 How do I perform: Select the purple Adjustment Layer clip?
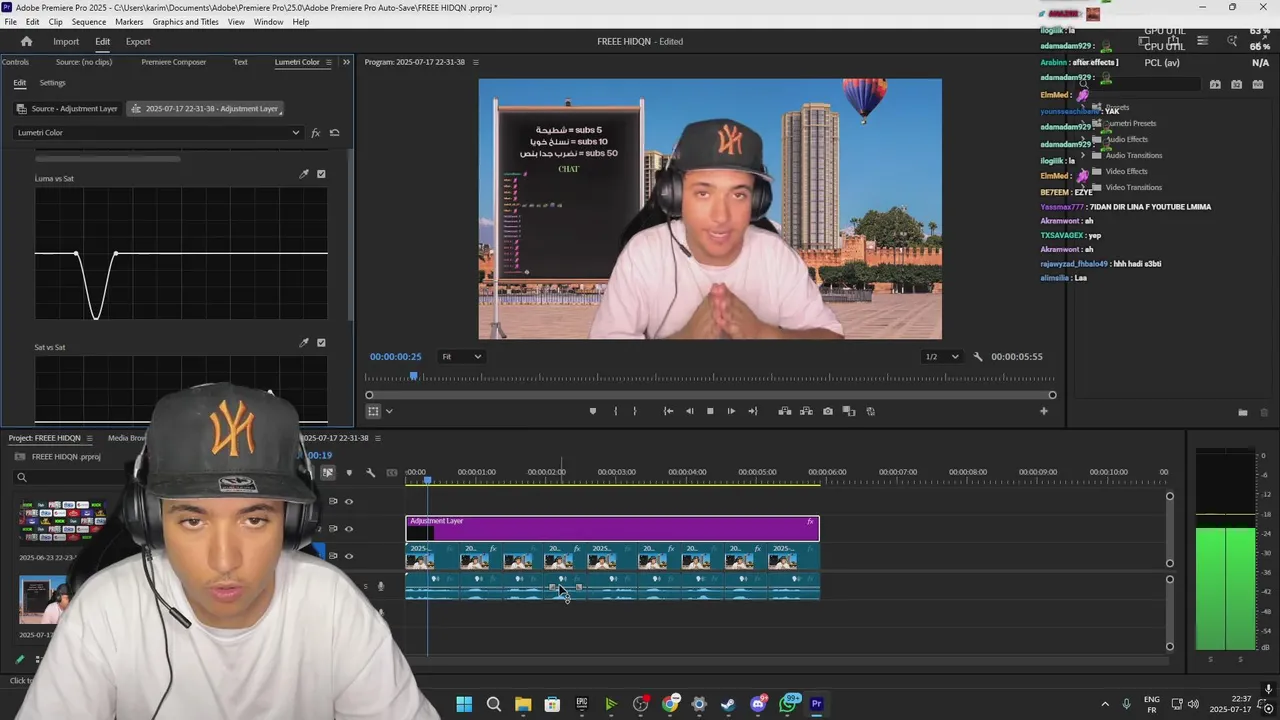612,528
